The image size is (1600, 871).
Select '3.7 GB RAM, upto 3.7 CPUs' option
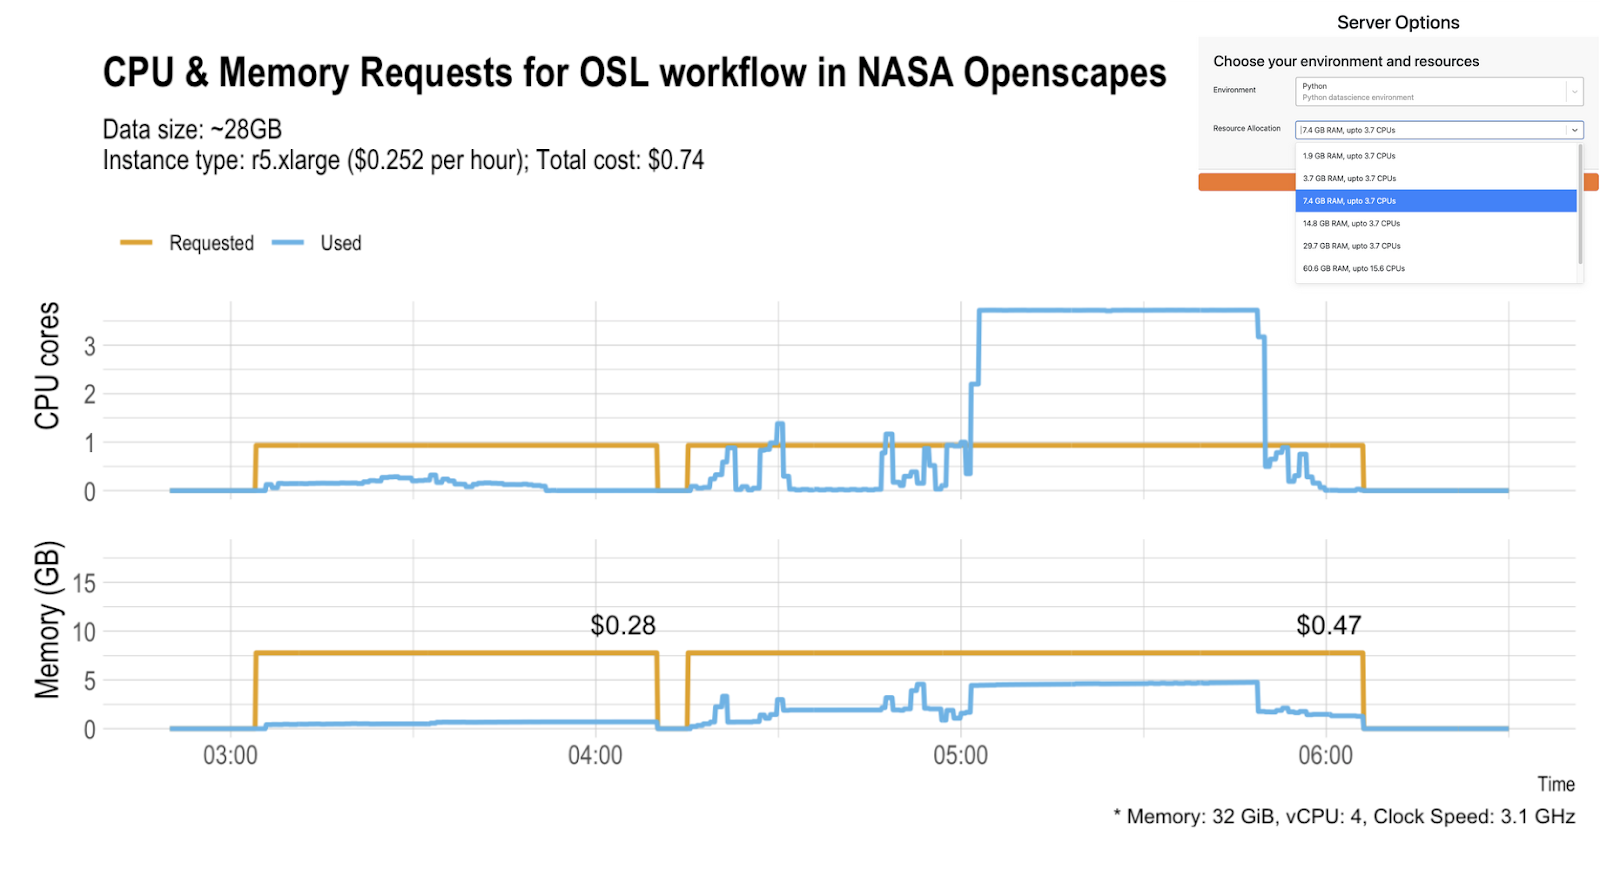point(1350,178)
